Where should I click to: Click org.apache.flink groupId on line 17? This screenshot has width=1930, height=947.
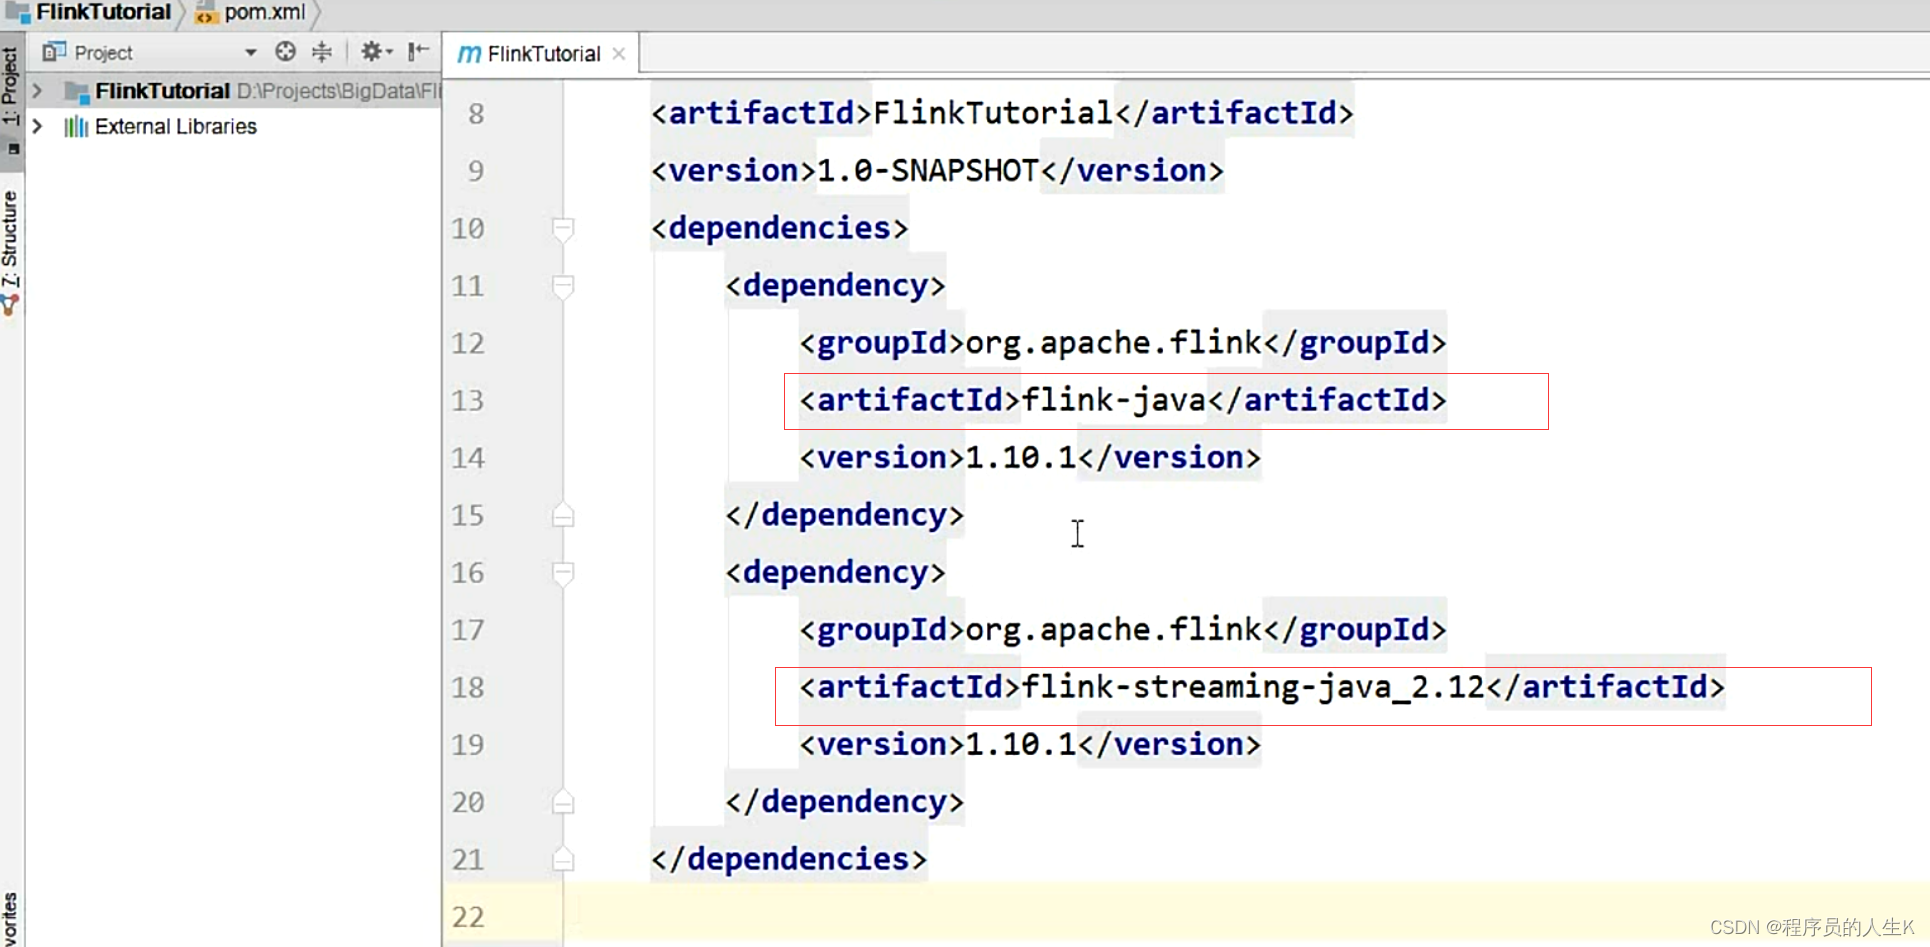pyautogui.click(x=1114, y=630)
